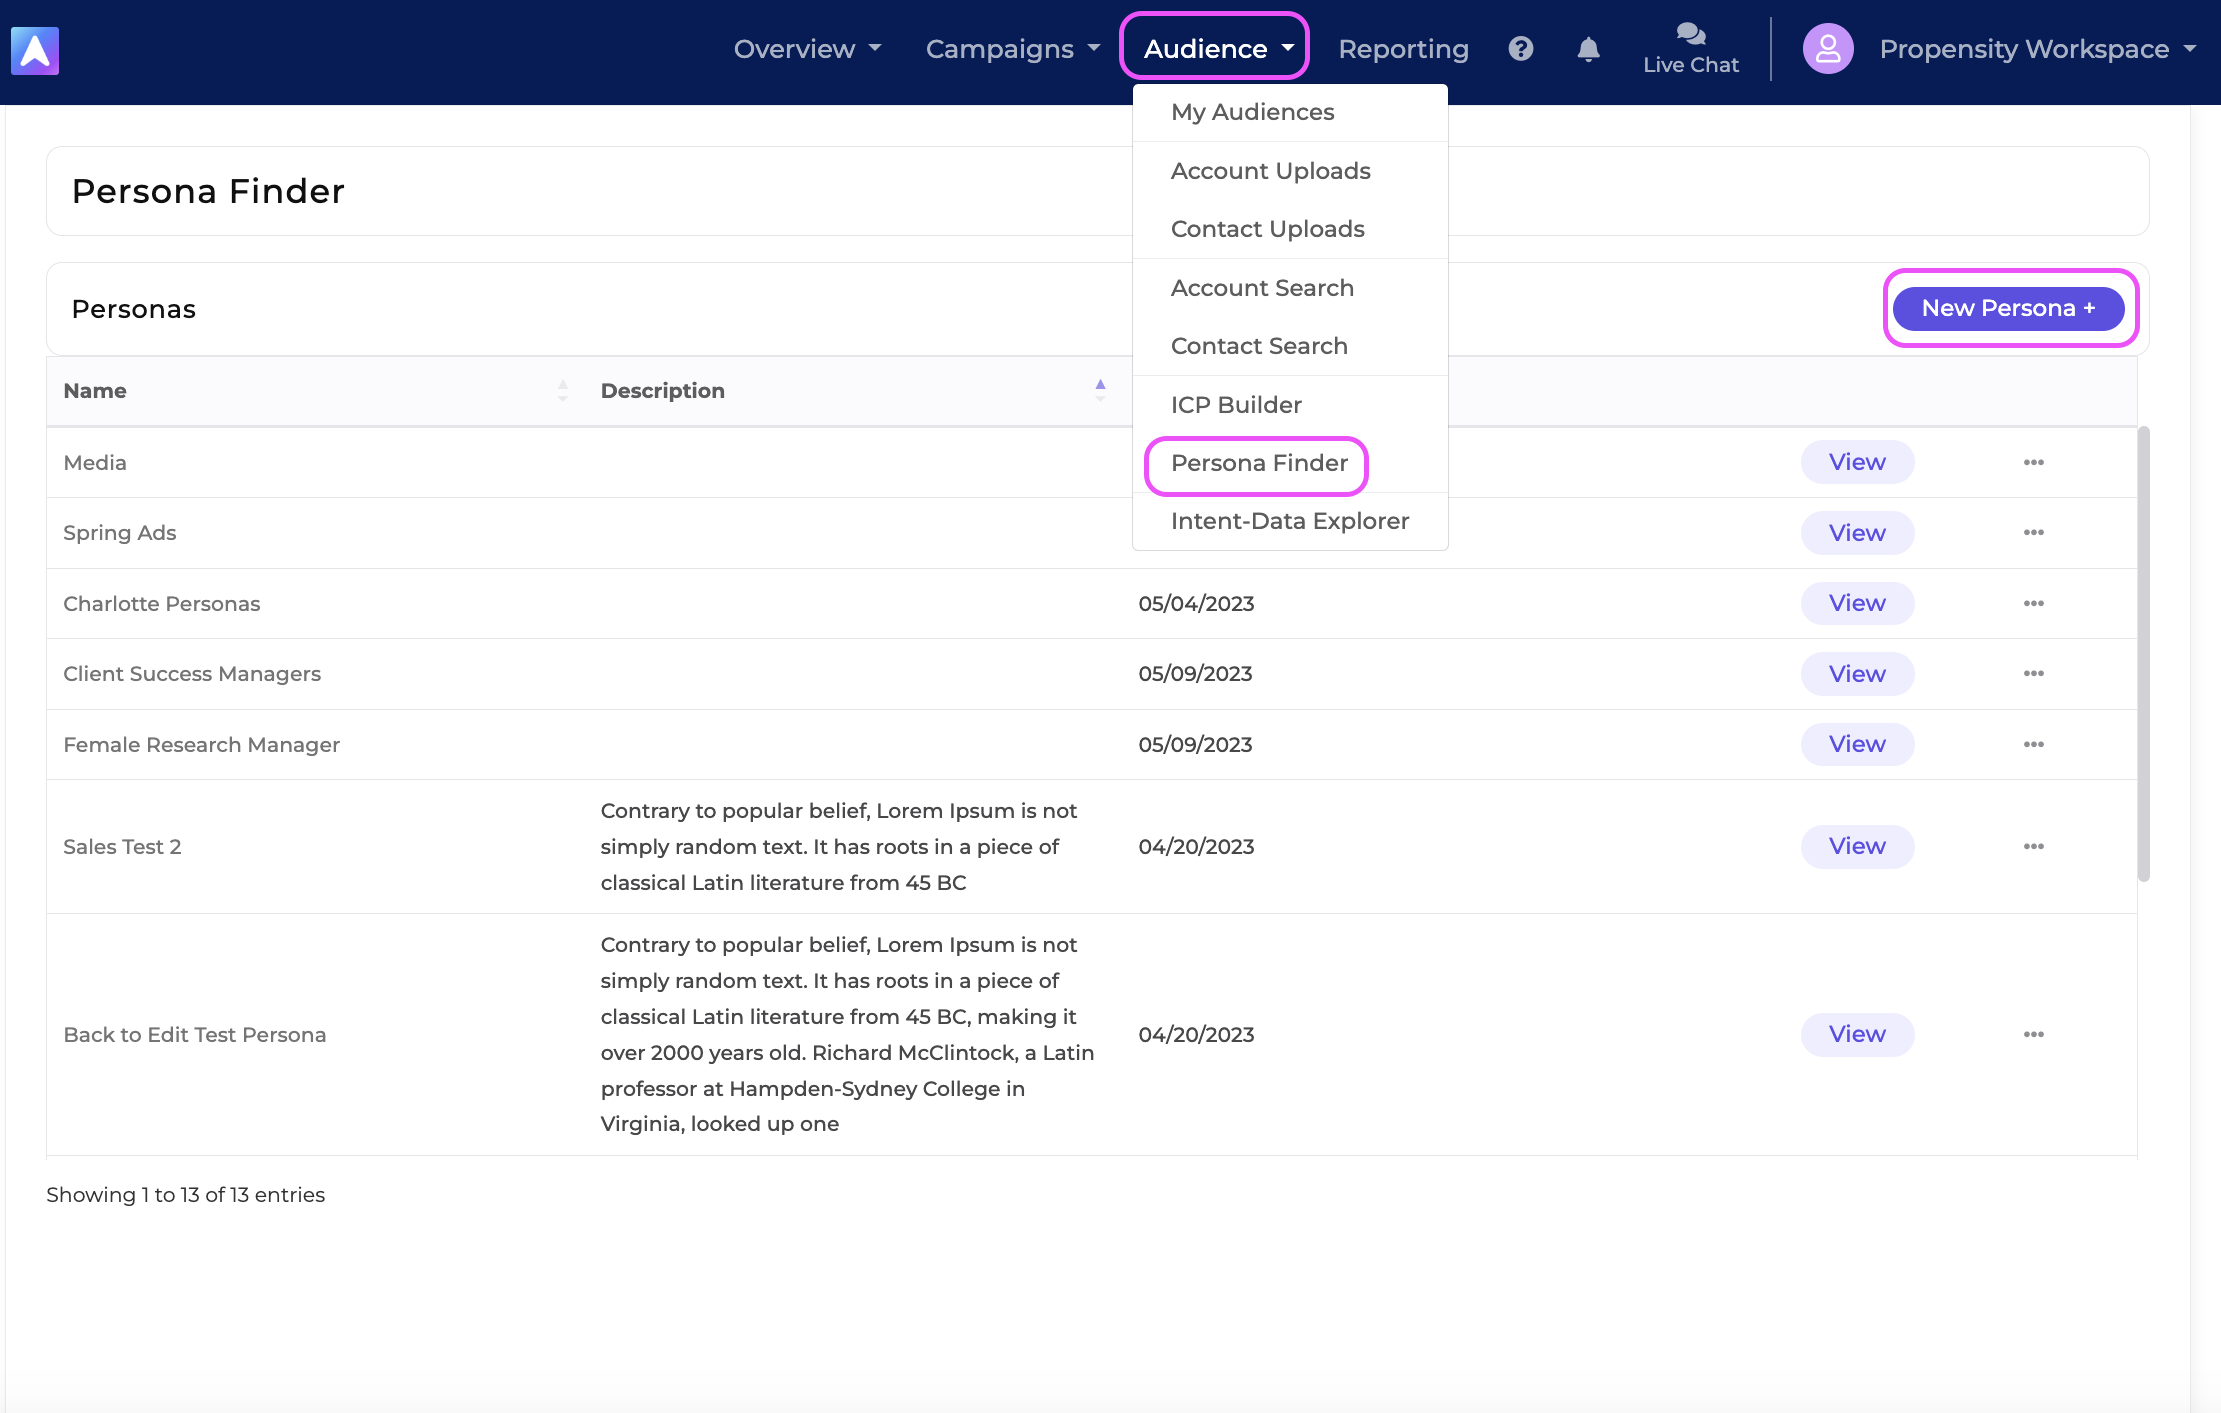2221x1413 pixels.
Task: Select Intent-Data Explorer menu item
Action: pyautogui.click(x=1290, y=521)
